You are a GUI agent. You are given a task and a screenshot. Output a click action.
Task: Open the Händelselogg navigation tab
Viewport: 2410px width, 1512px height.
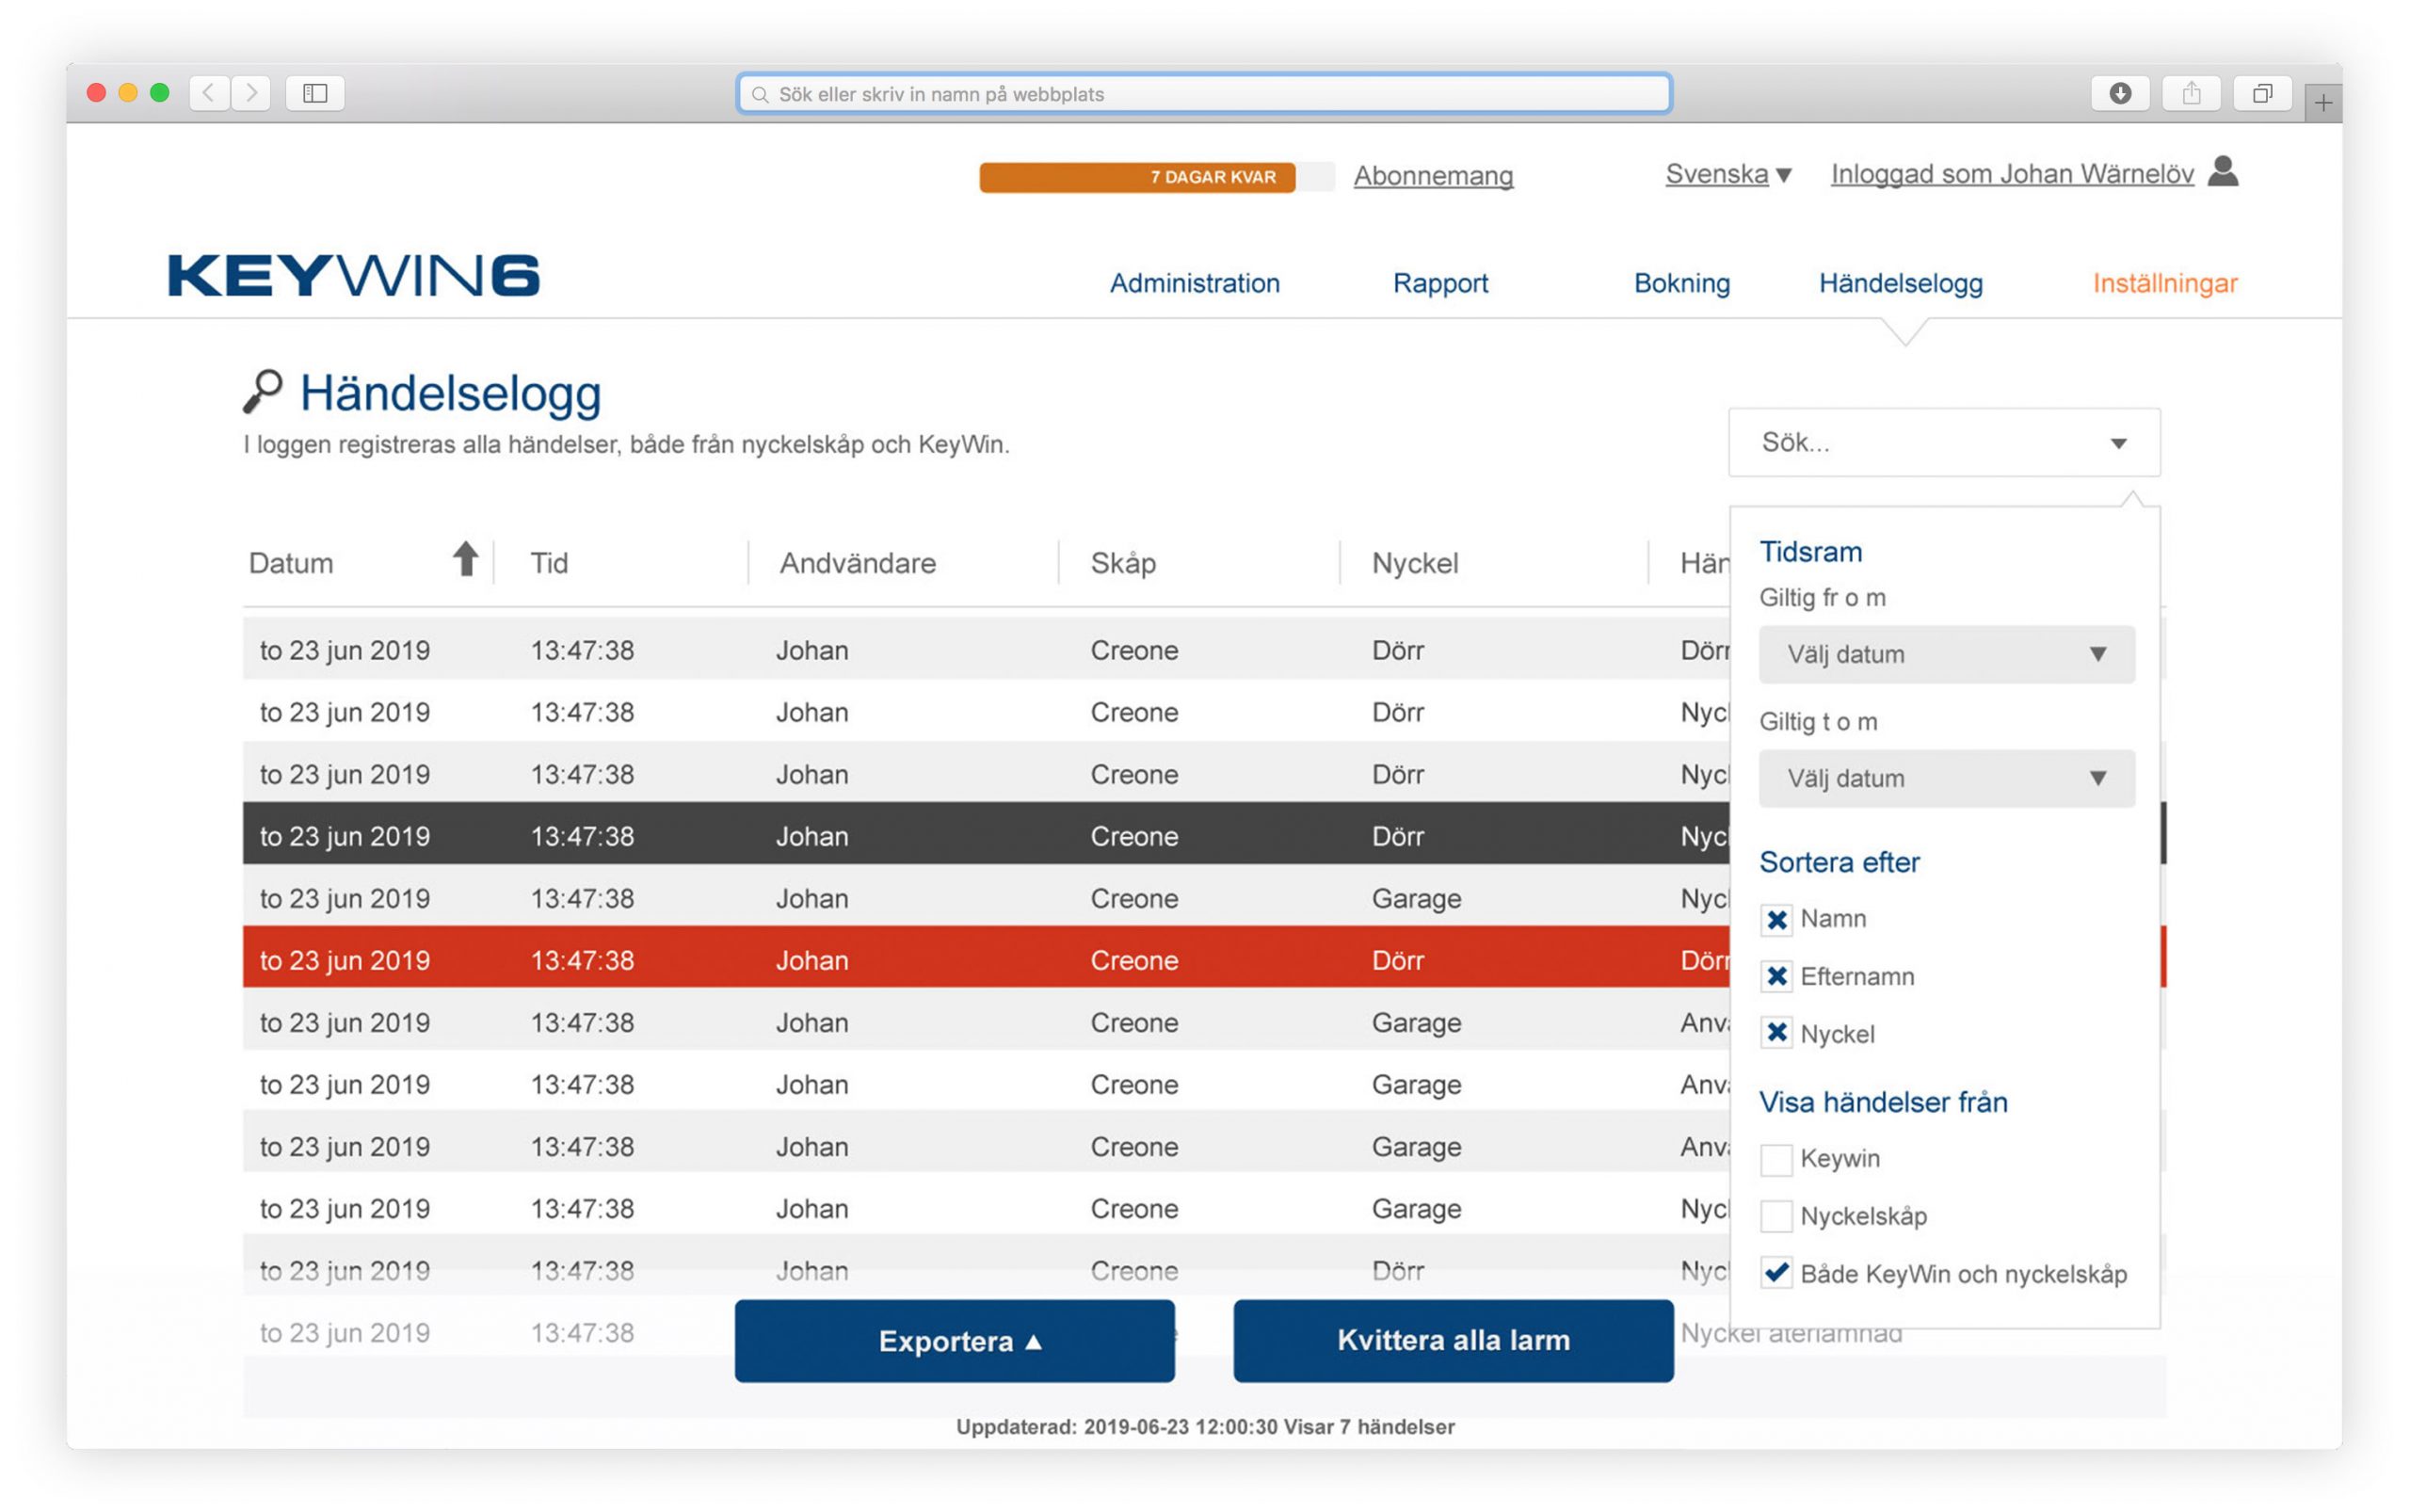pos(1900,284)
